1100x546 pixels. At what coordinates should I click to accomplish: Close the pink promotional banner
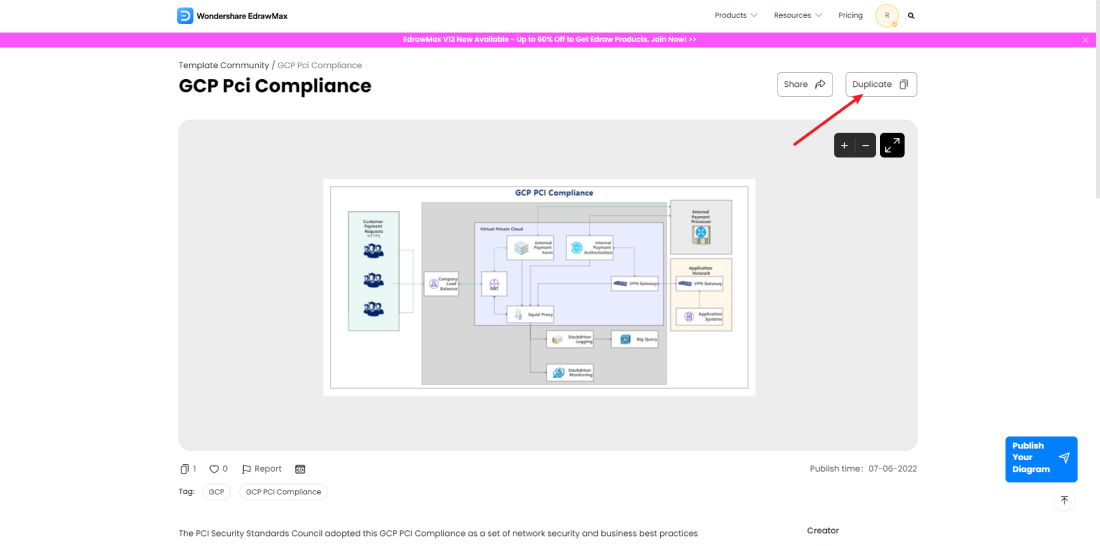(x=1085, y=40)
